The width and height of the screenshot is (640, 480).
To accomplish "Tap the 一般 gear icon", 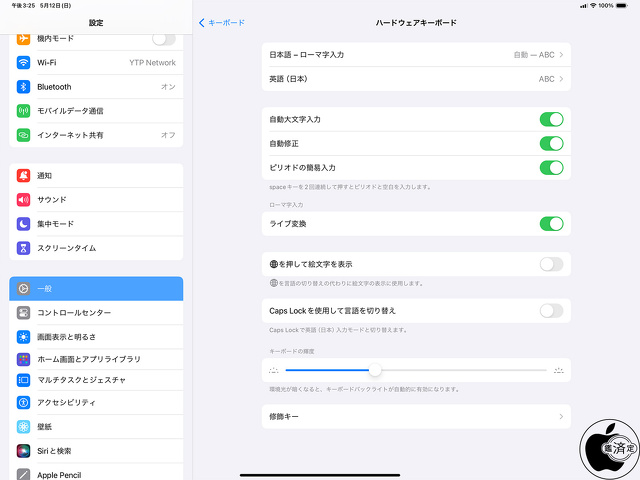I will (23, 289).
